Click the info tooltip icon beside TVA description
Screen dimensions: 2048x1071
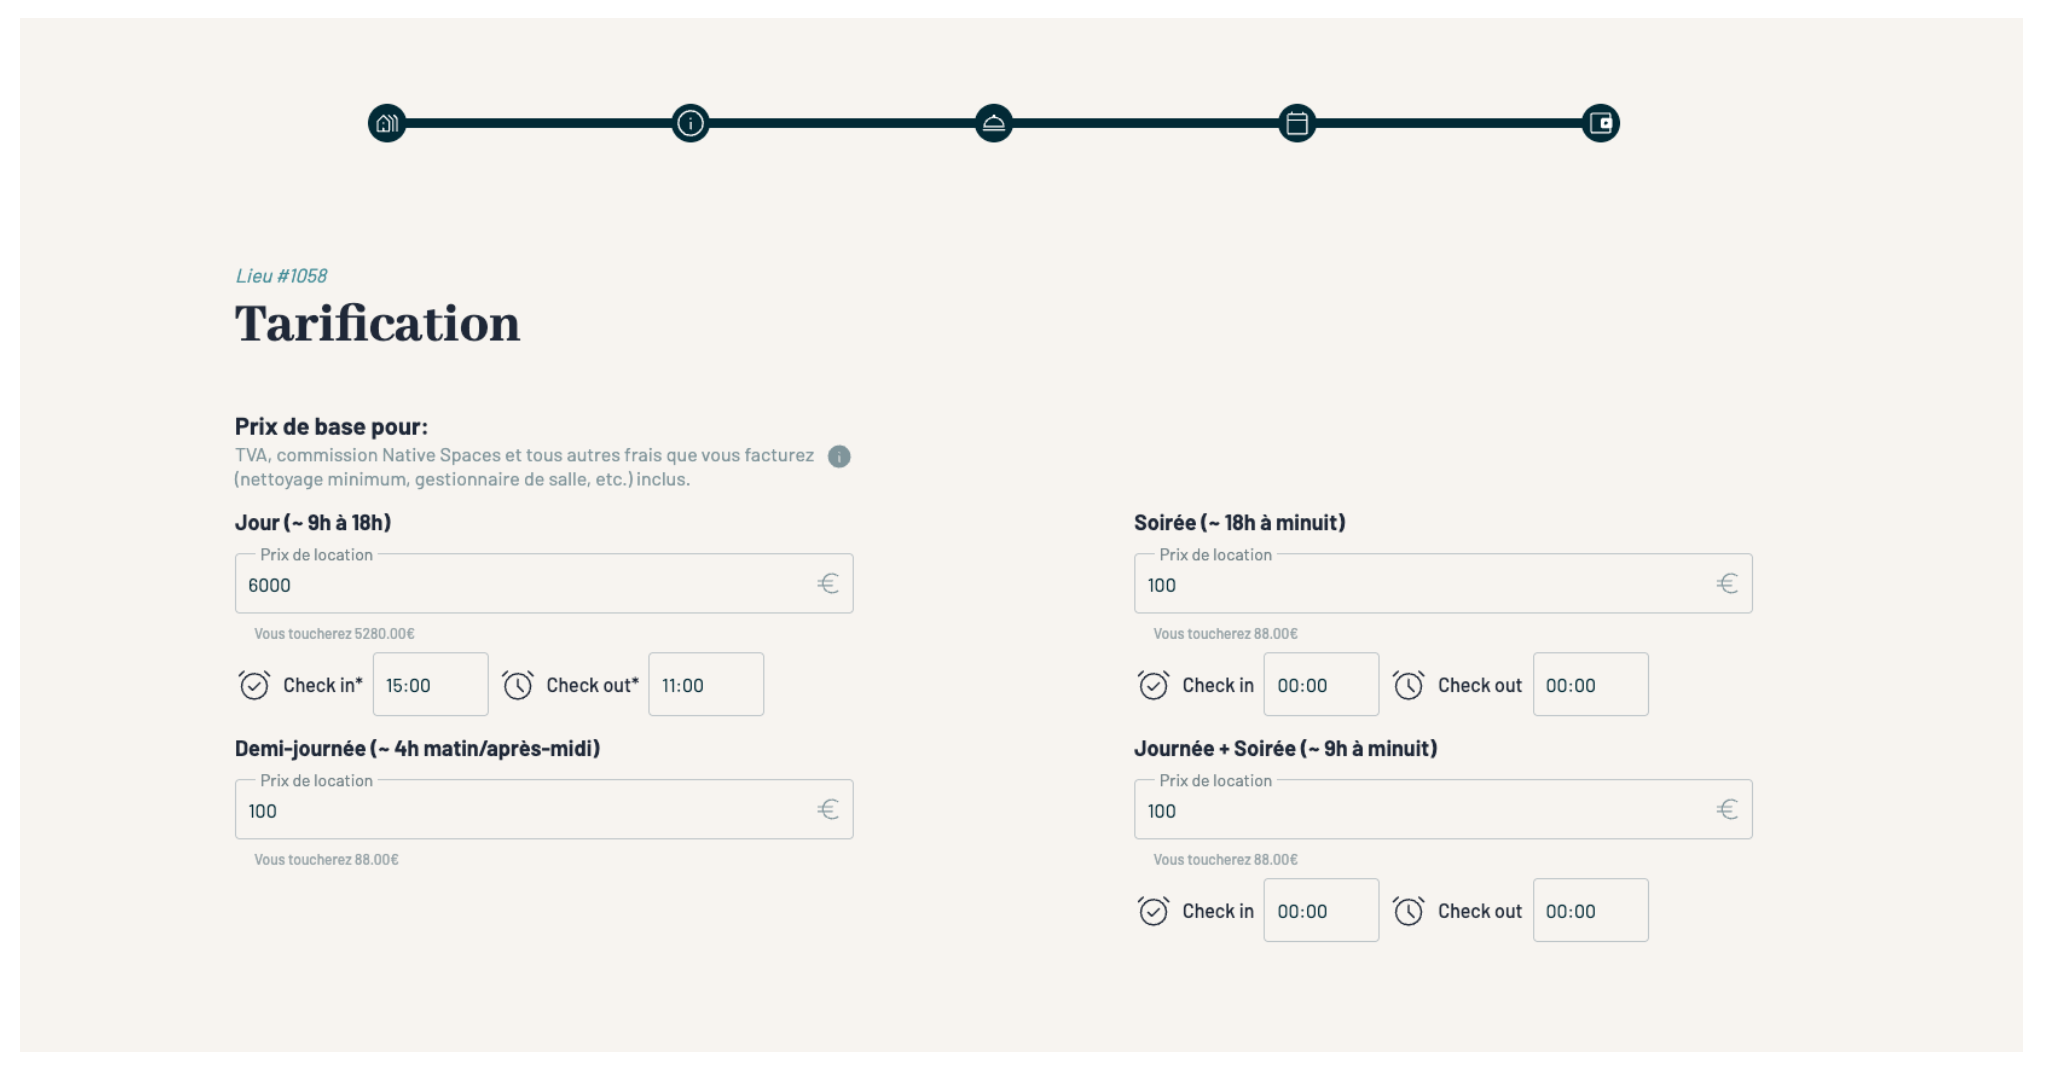pos(839,457)
